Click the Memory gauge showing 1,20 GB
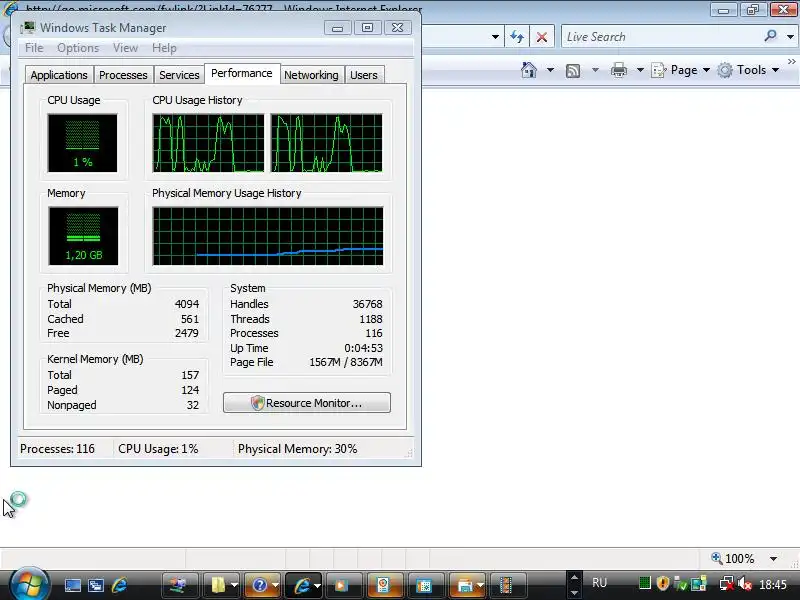 click(x=83, y=236)
